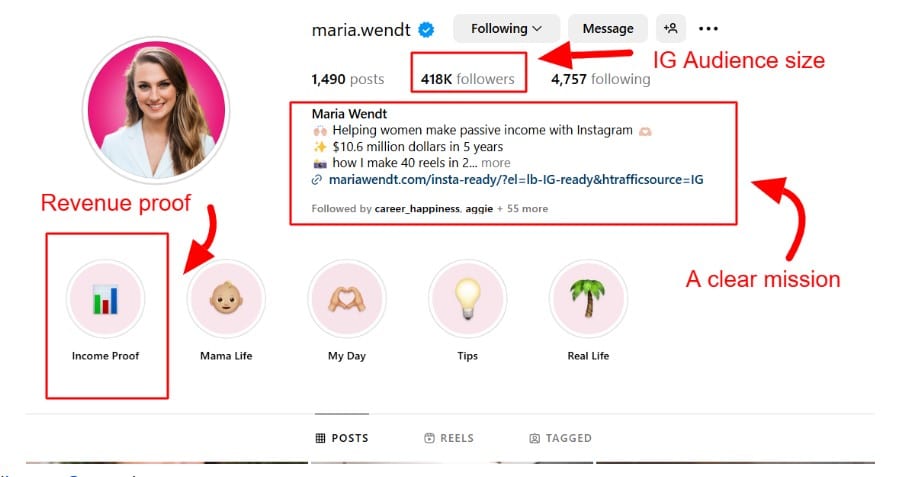The height and width of the screenshot is (477, 898).
Task: Switch to the Tagged tab
Action: [560, 438]
